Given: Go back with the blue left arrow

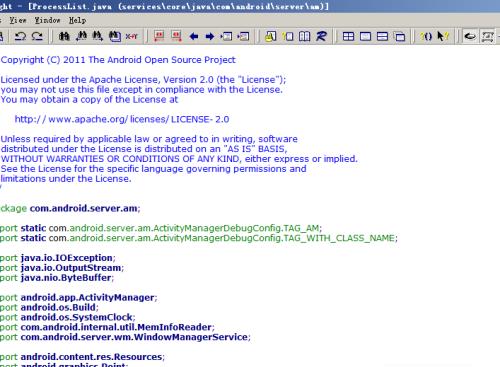Looking at the screenshot, I should click(193, 36).
